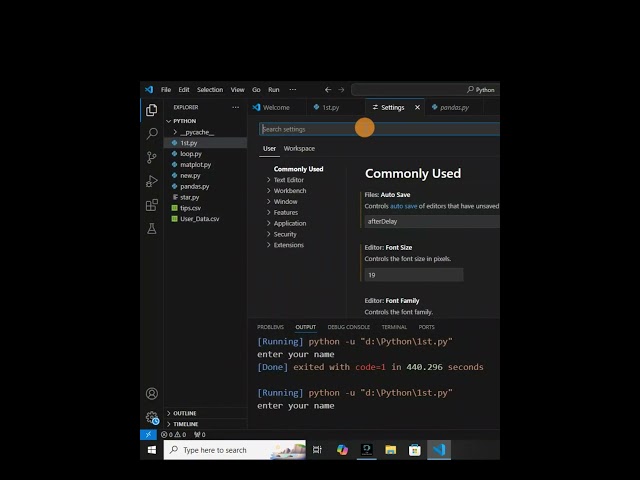Screen dimensions: 640x480
Task: Select the Workspace settings tab
Action: click(x=299, y=149)
